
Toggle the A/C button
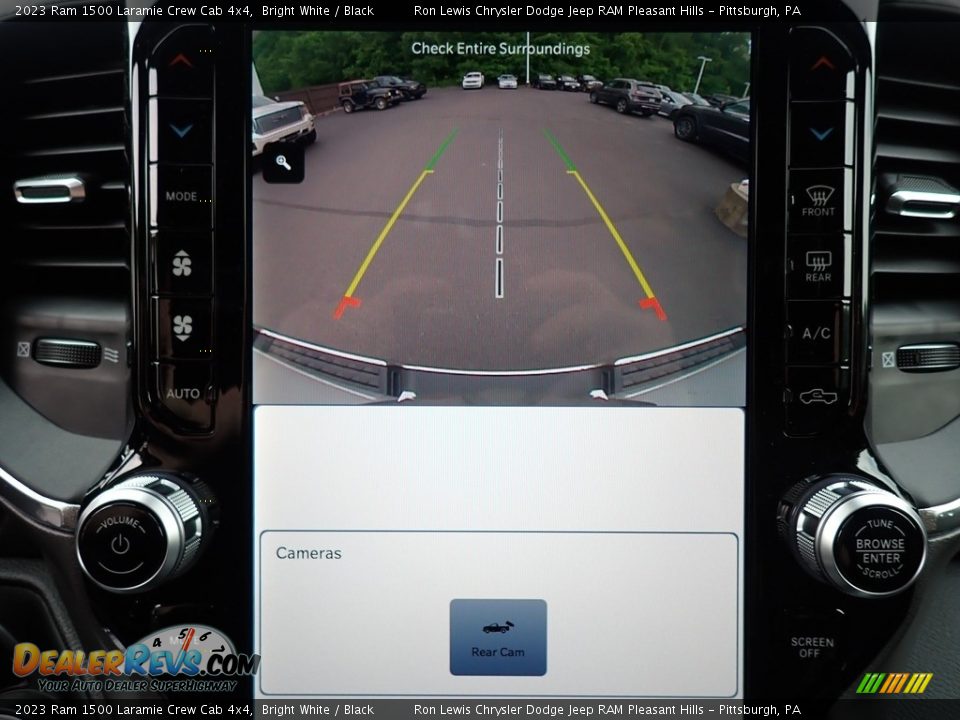tap(817, 333)
